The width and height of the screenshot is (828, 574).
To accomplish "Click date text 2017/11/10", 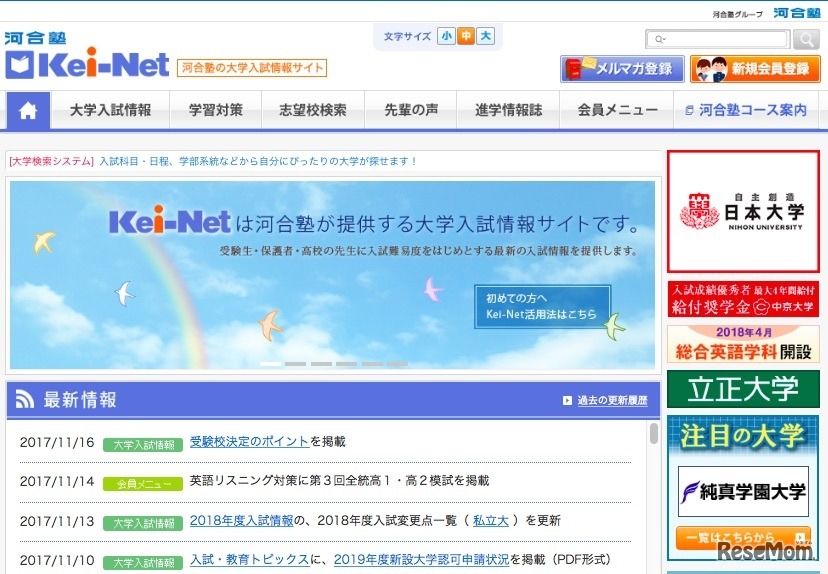I will [x=57, y=560].
